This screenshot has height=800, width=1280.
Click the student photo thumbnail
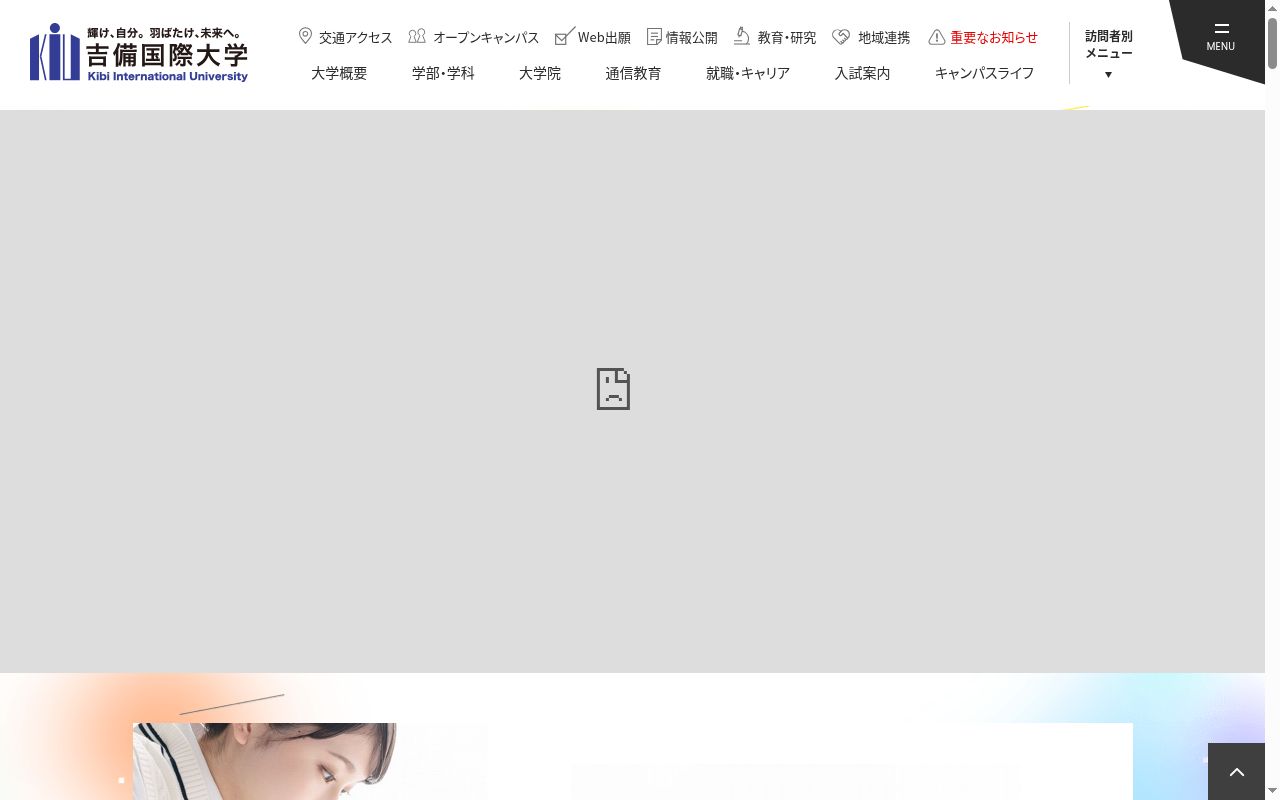coord(265,761)
